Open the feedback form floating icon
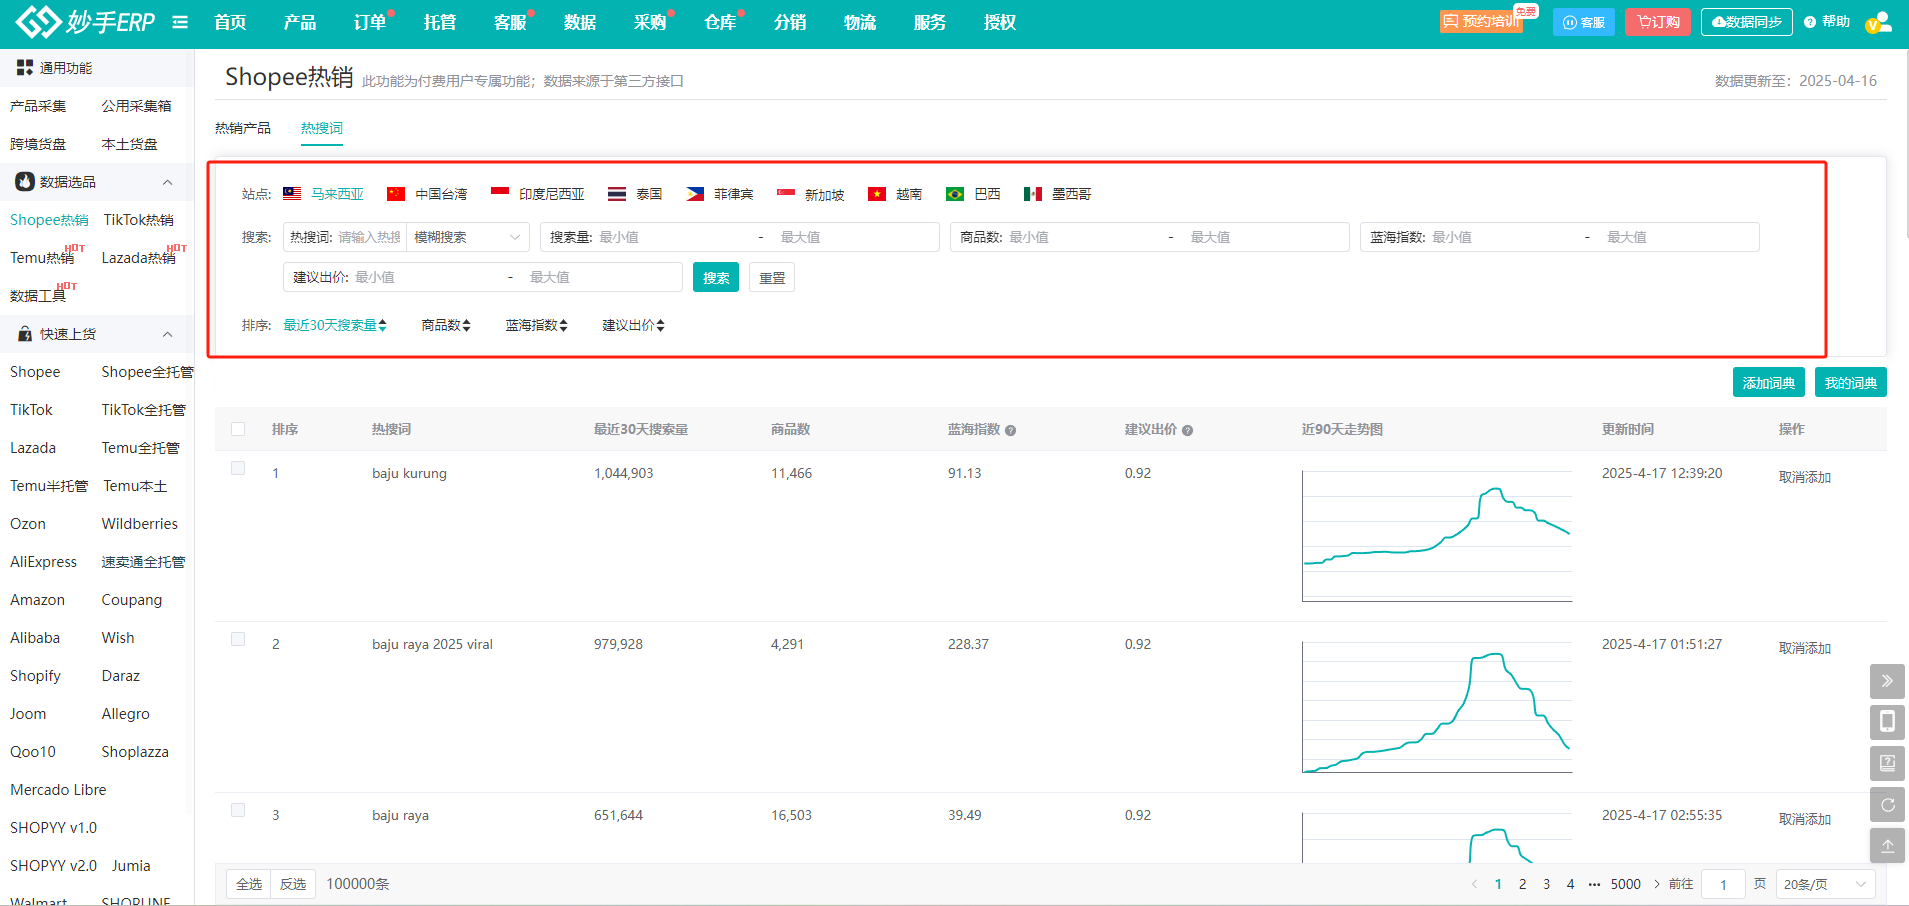 (x=1887, y=763)
